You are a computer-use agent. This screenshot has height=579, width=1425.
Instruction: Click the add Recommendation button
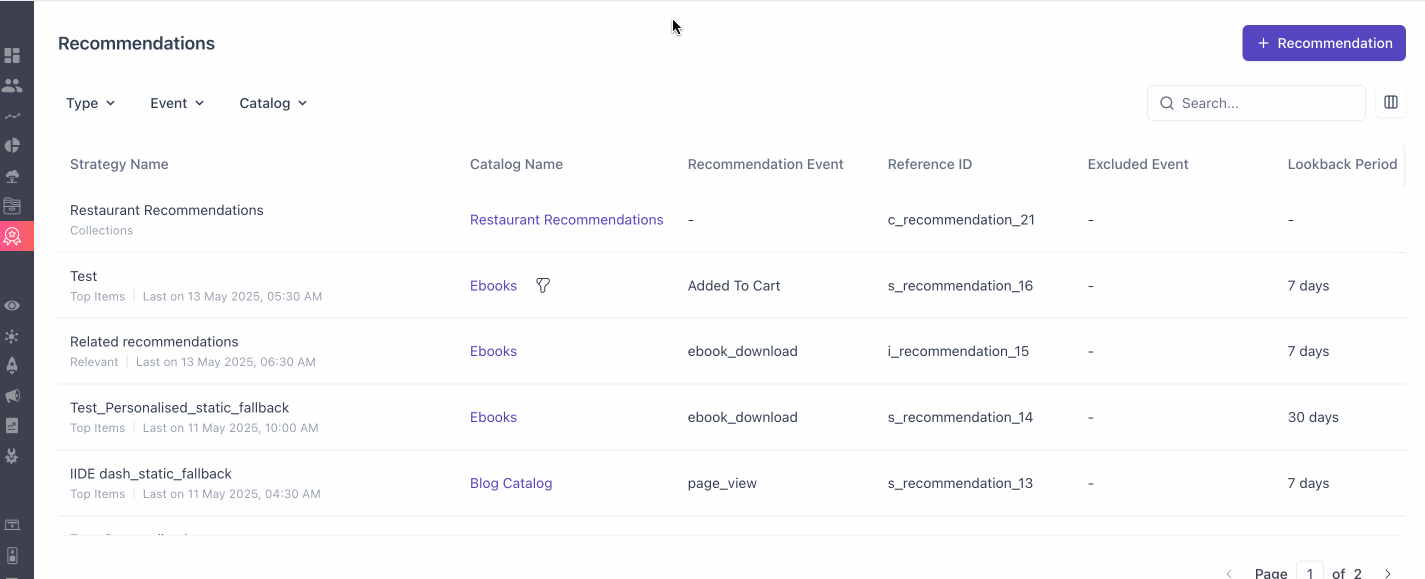click(x=1323, y=43)
